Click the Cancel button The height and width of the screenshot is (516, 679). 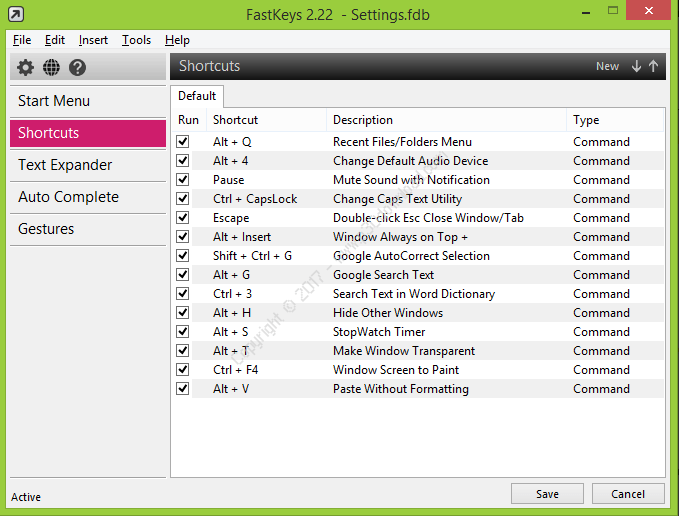[x=628, y=494]
